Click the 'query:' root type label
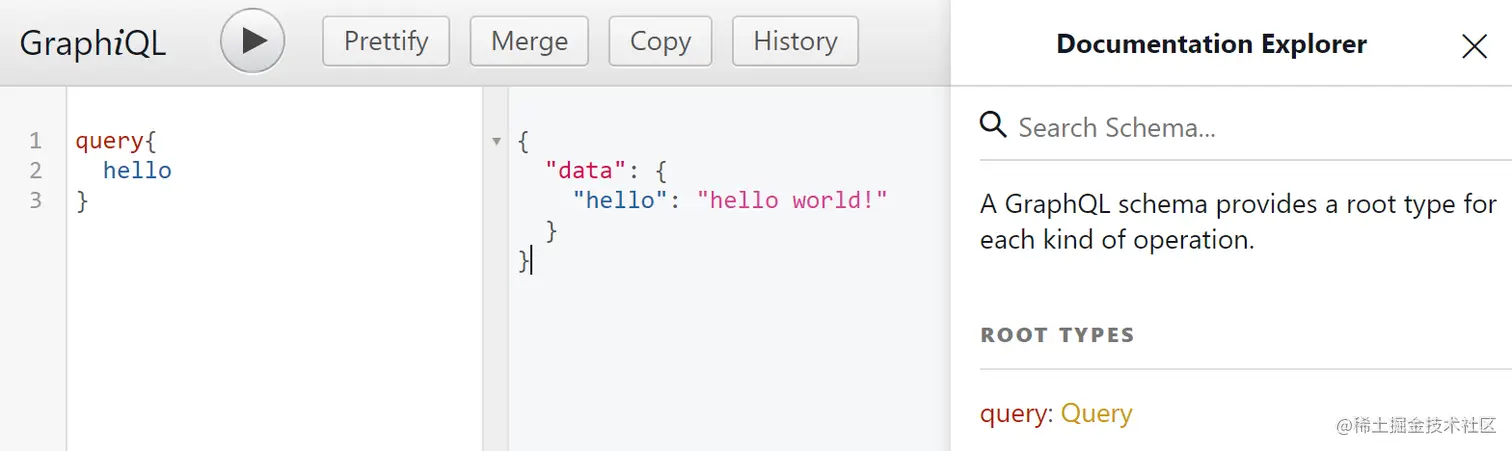1512x451 pixels. [x=1016, y=413]
